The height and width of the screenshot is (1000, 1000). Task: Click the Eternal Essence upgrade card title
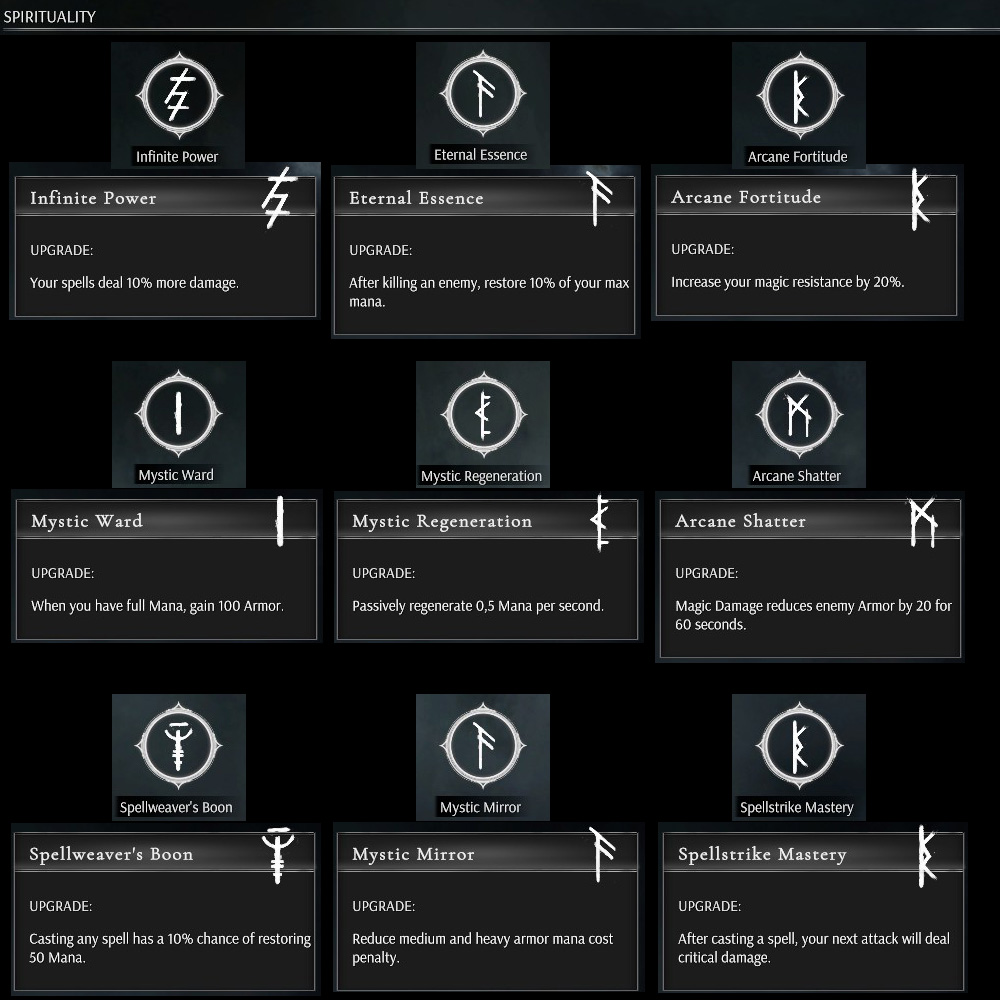pyautogui.click(x=416, y=198)
